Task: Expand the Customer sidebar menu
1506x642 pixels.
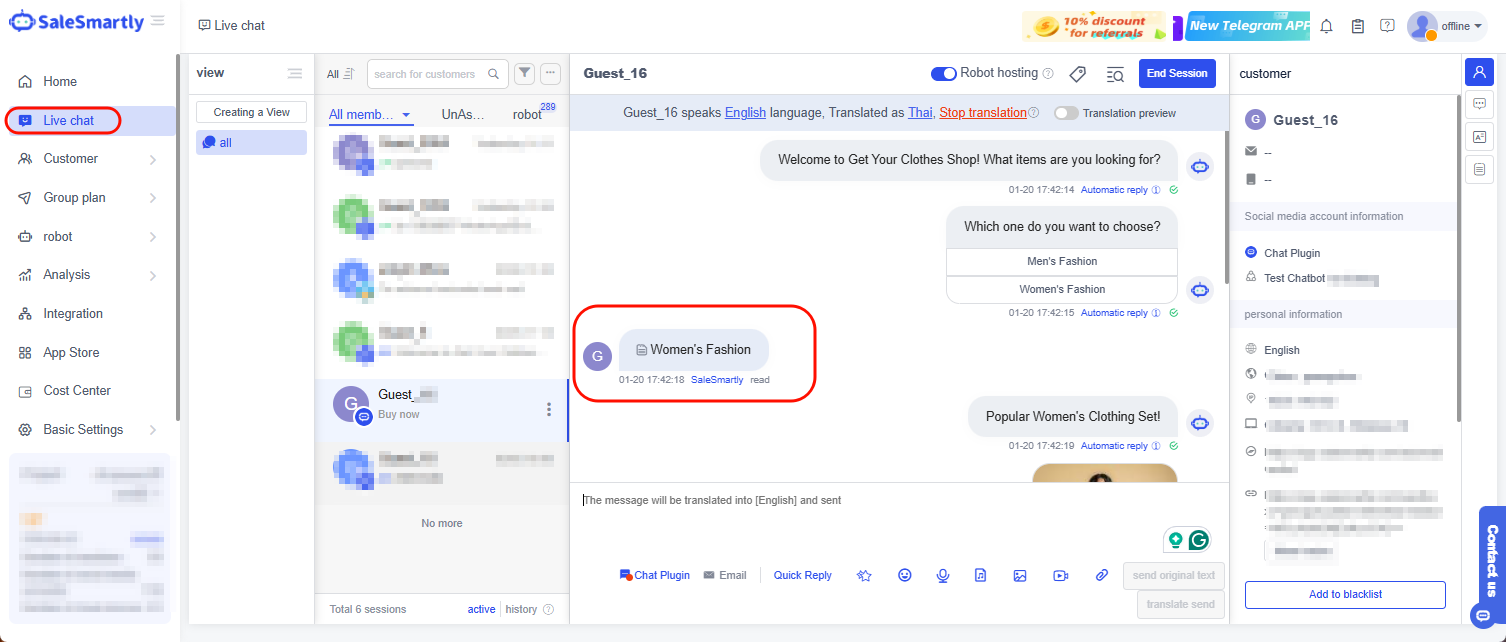Action: click(86, 159)
